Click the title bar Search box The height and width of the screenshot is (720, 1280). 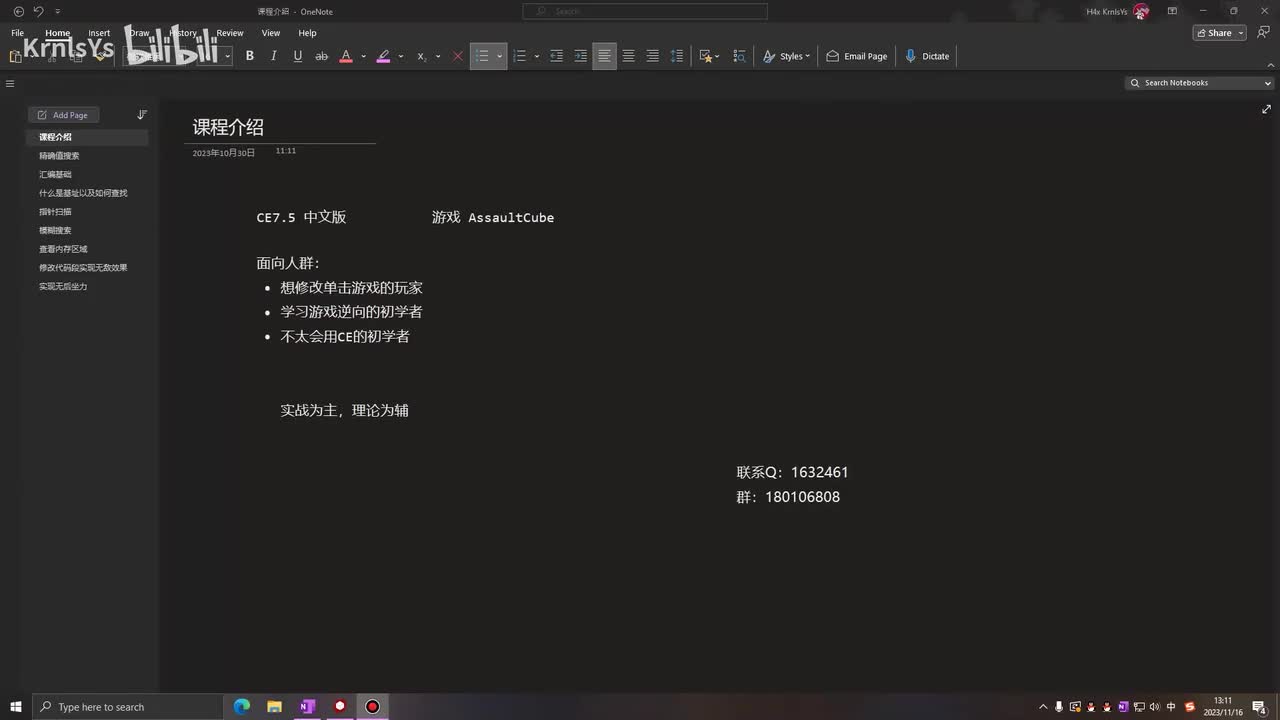(x=645, y=11)
